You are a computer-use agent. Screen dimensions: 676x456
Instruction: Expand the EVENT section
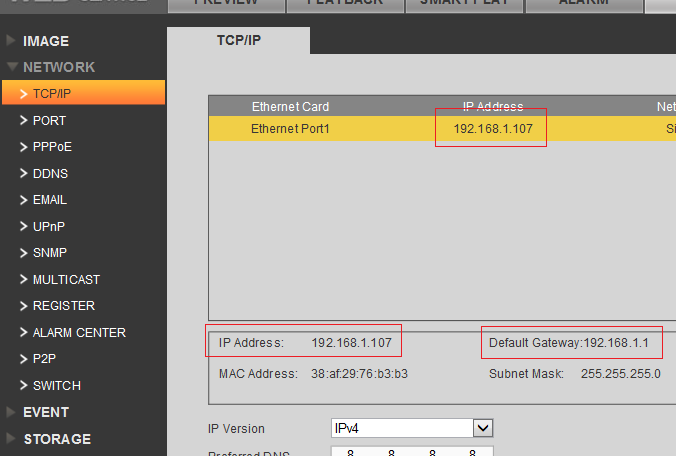click(46, 412)
